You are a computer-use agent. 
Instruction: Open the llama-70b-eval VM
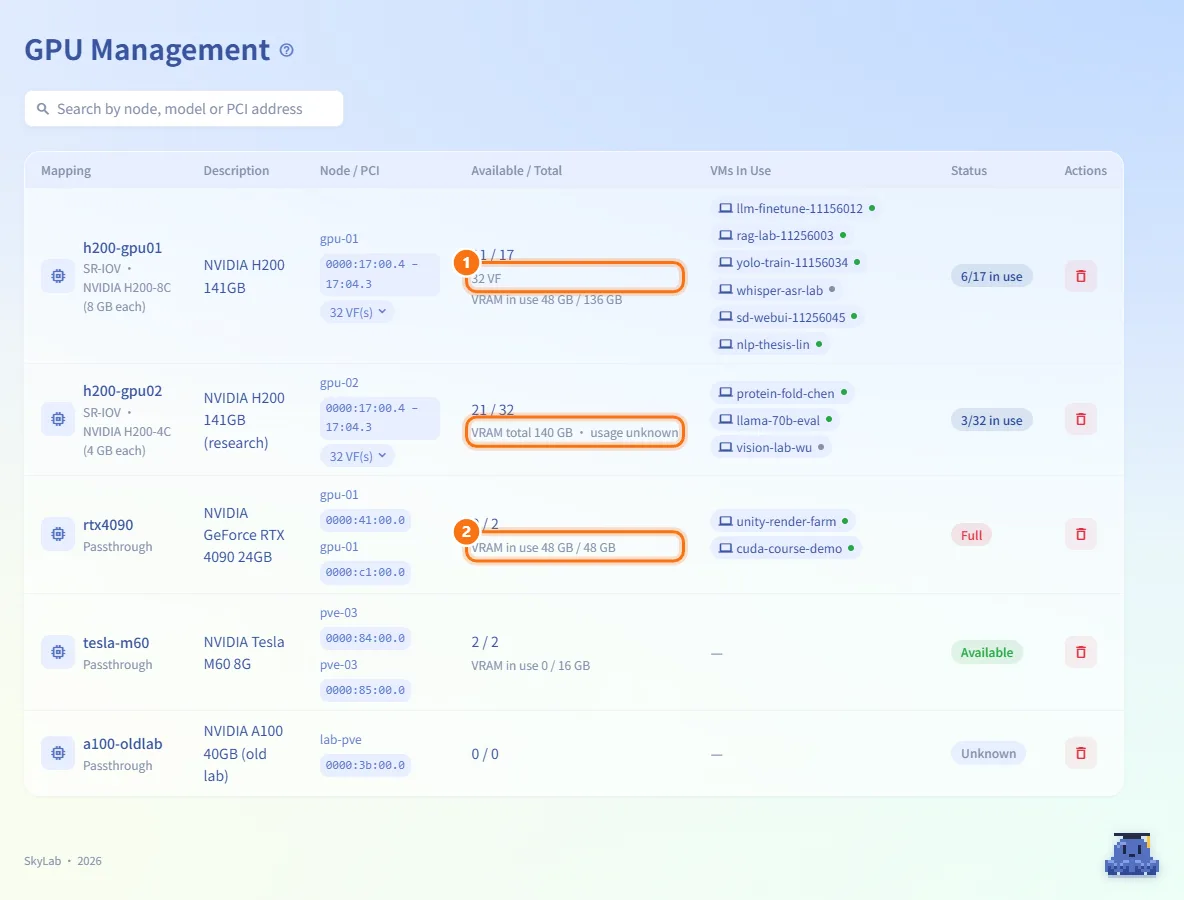pos(775,421)
